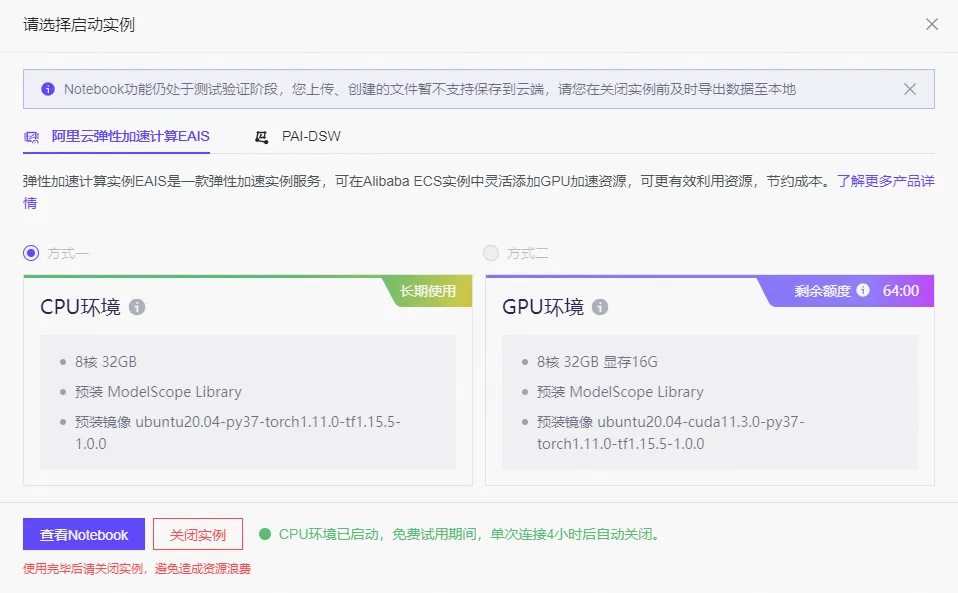Select the CPU环境 card title
This screenshot has height=593, width=958.
click(81, 307)
